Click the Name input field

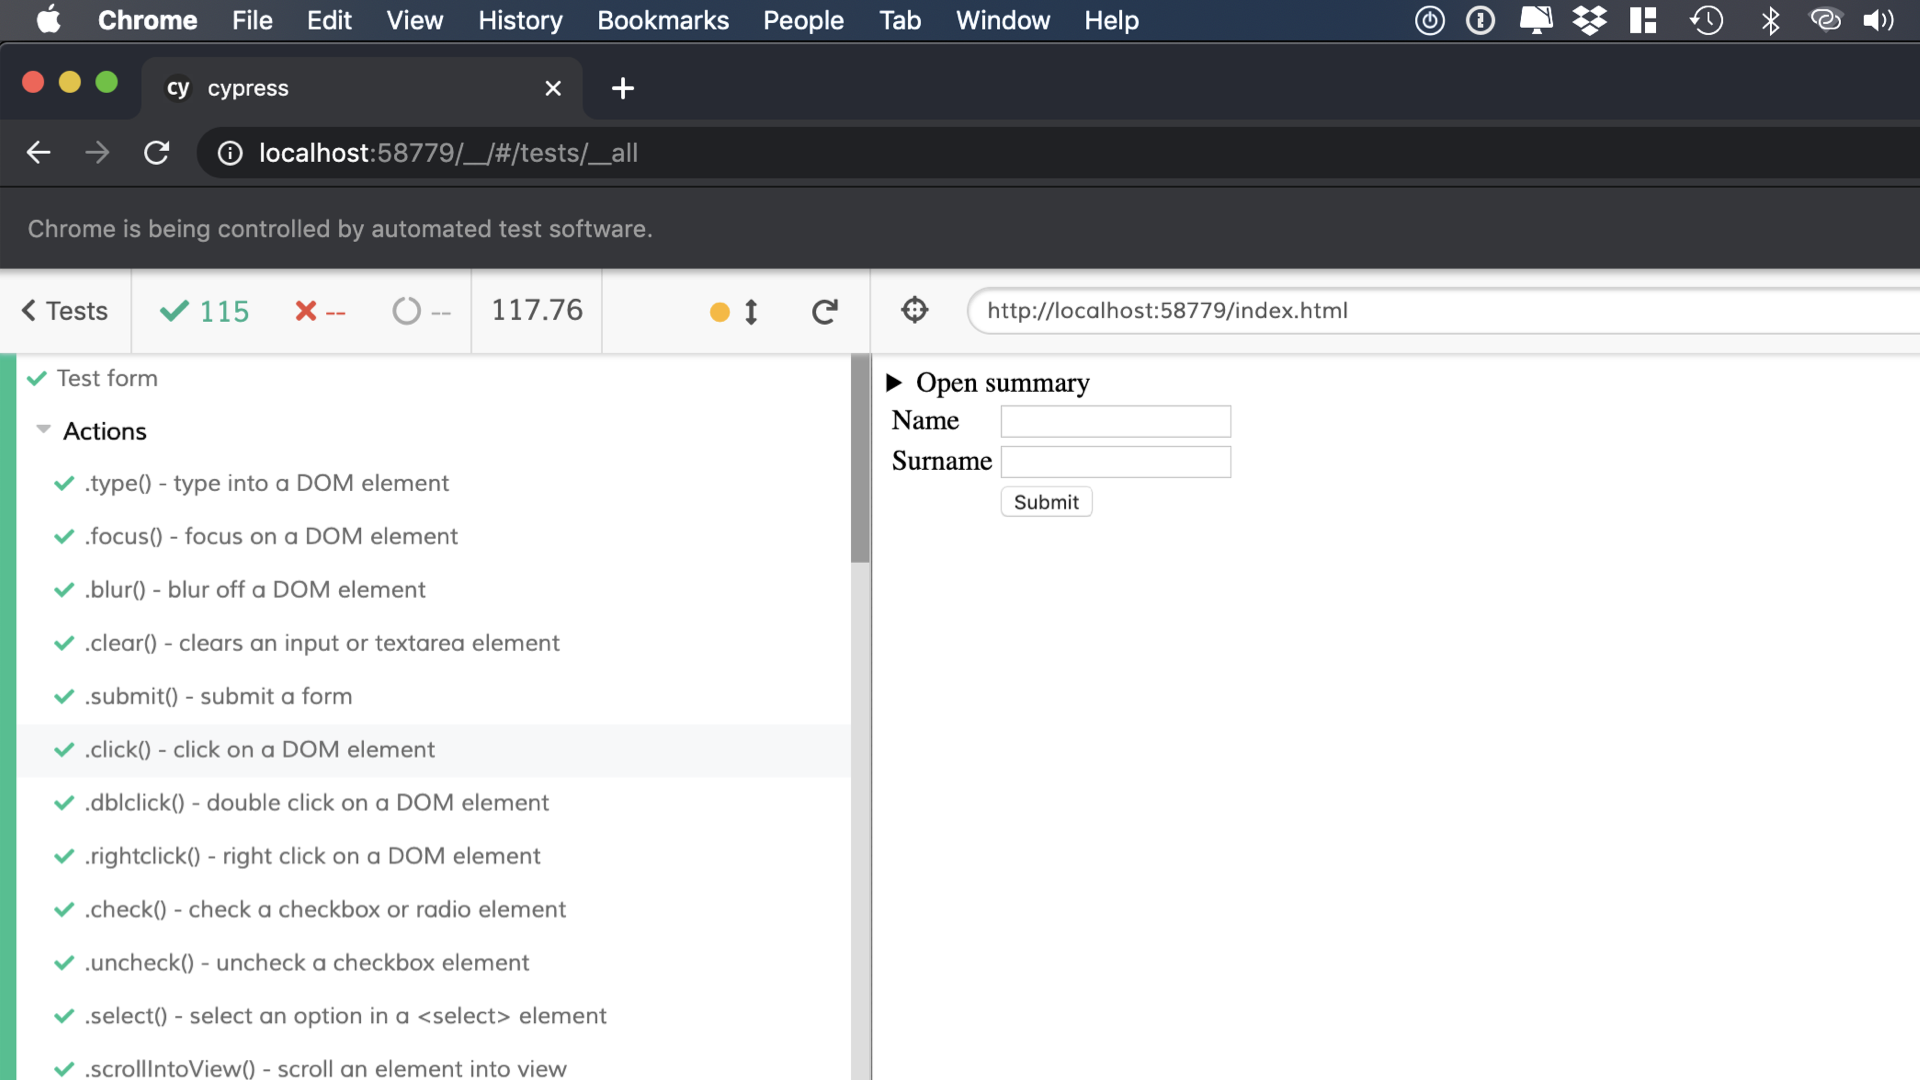pos(1115,421)
